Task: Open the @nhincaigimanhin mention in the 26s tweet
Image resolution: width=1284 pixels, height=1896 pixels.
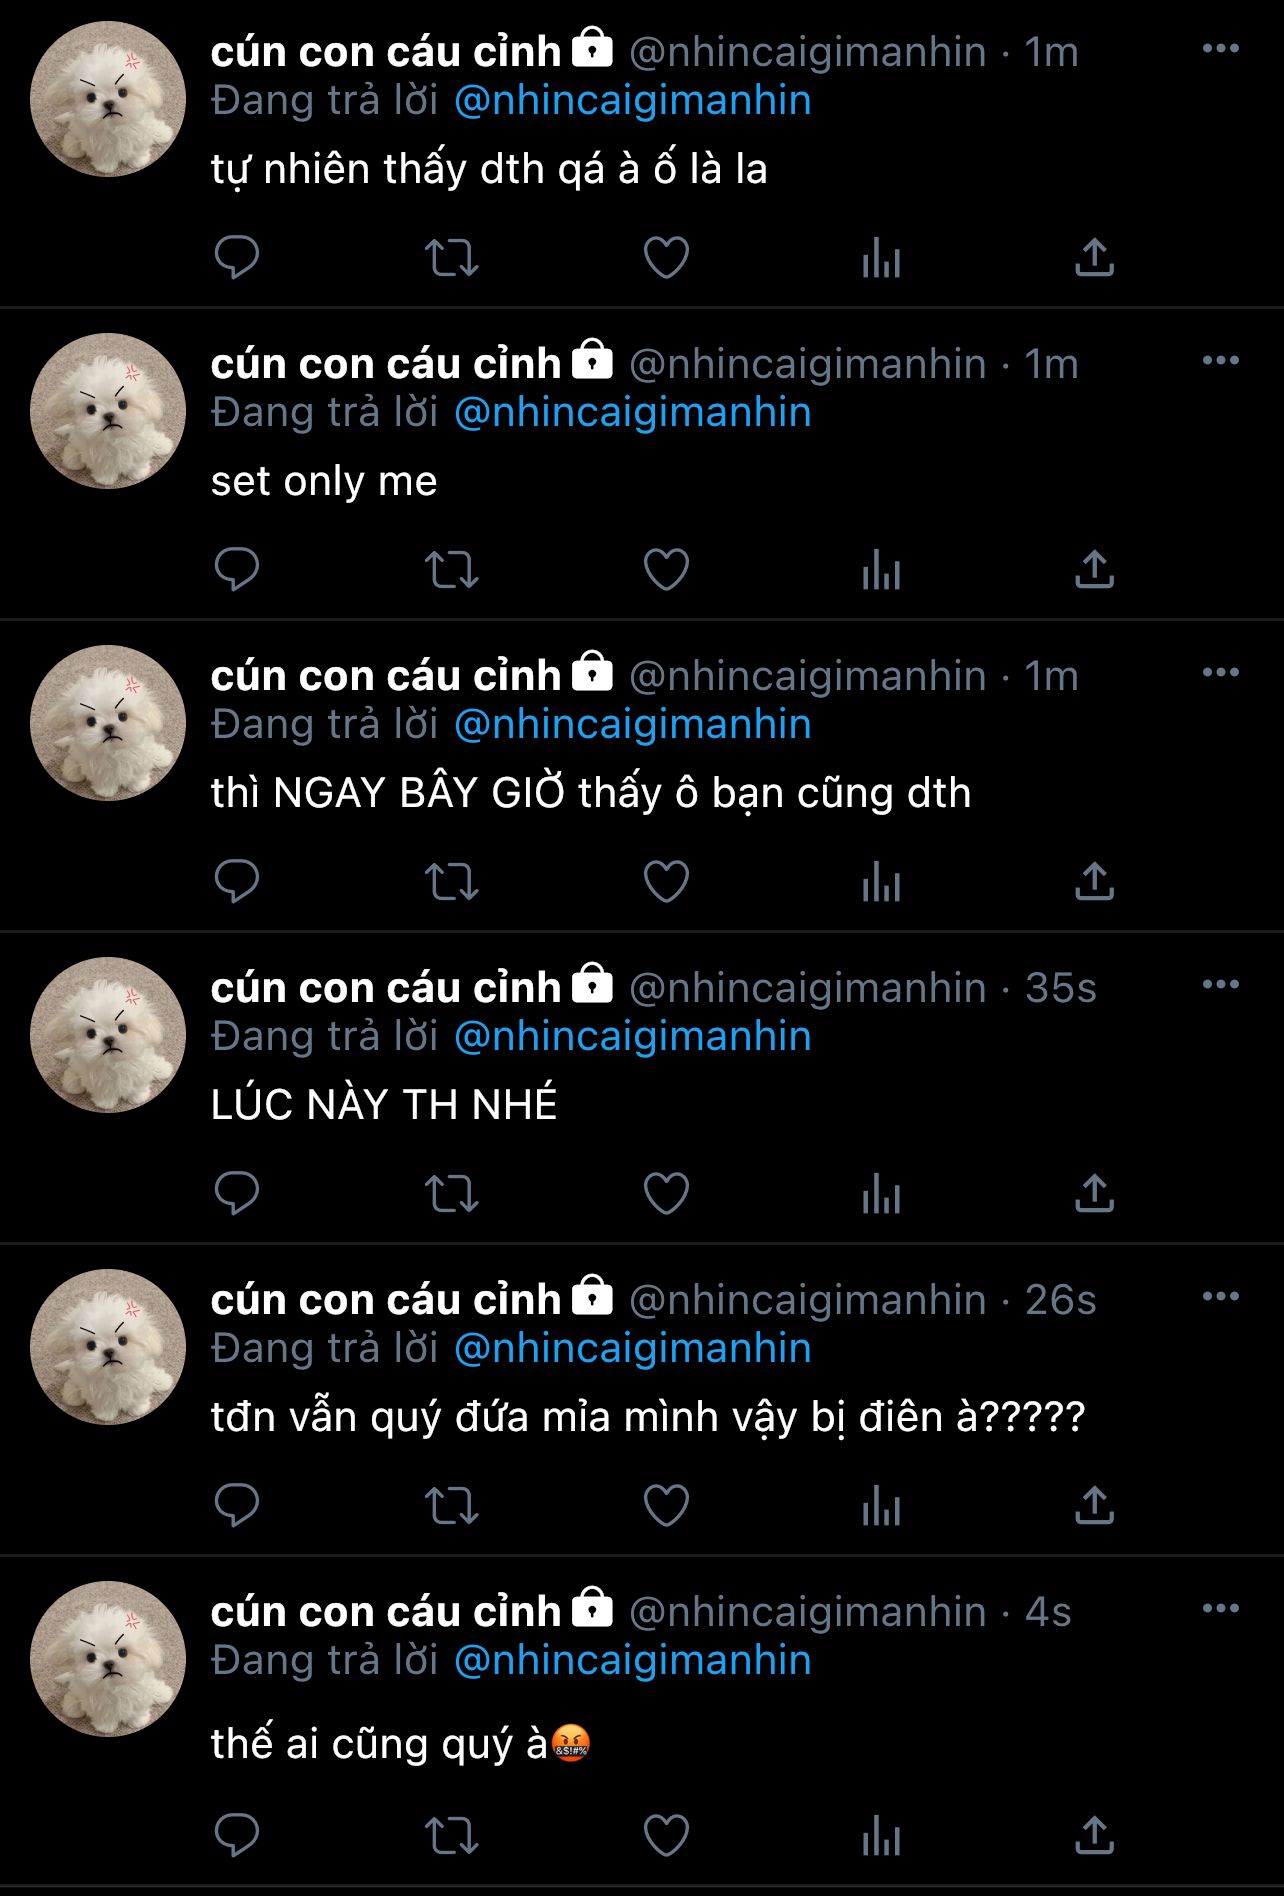Action: [632, 1349]
